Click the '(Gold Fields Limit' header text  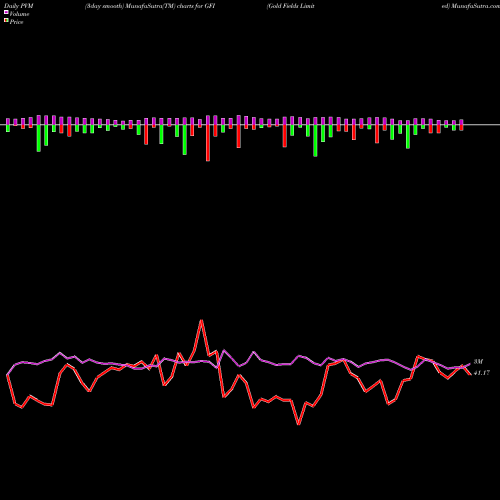click(x=291, y=6)
